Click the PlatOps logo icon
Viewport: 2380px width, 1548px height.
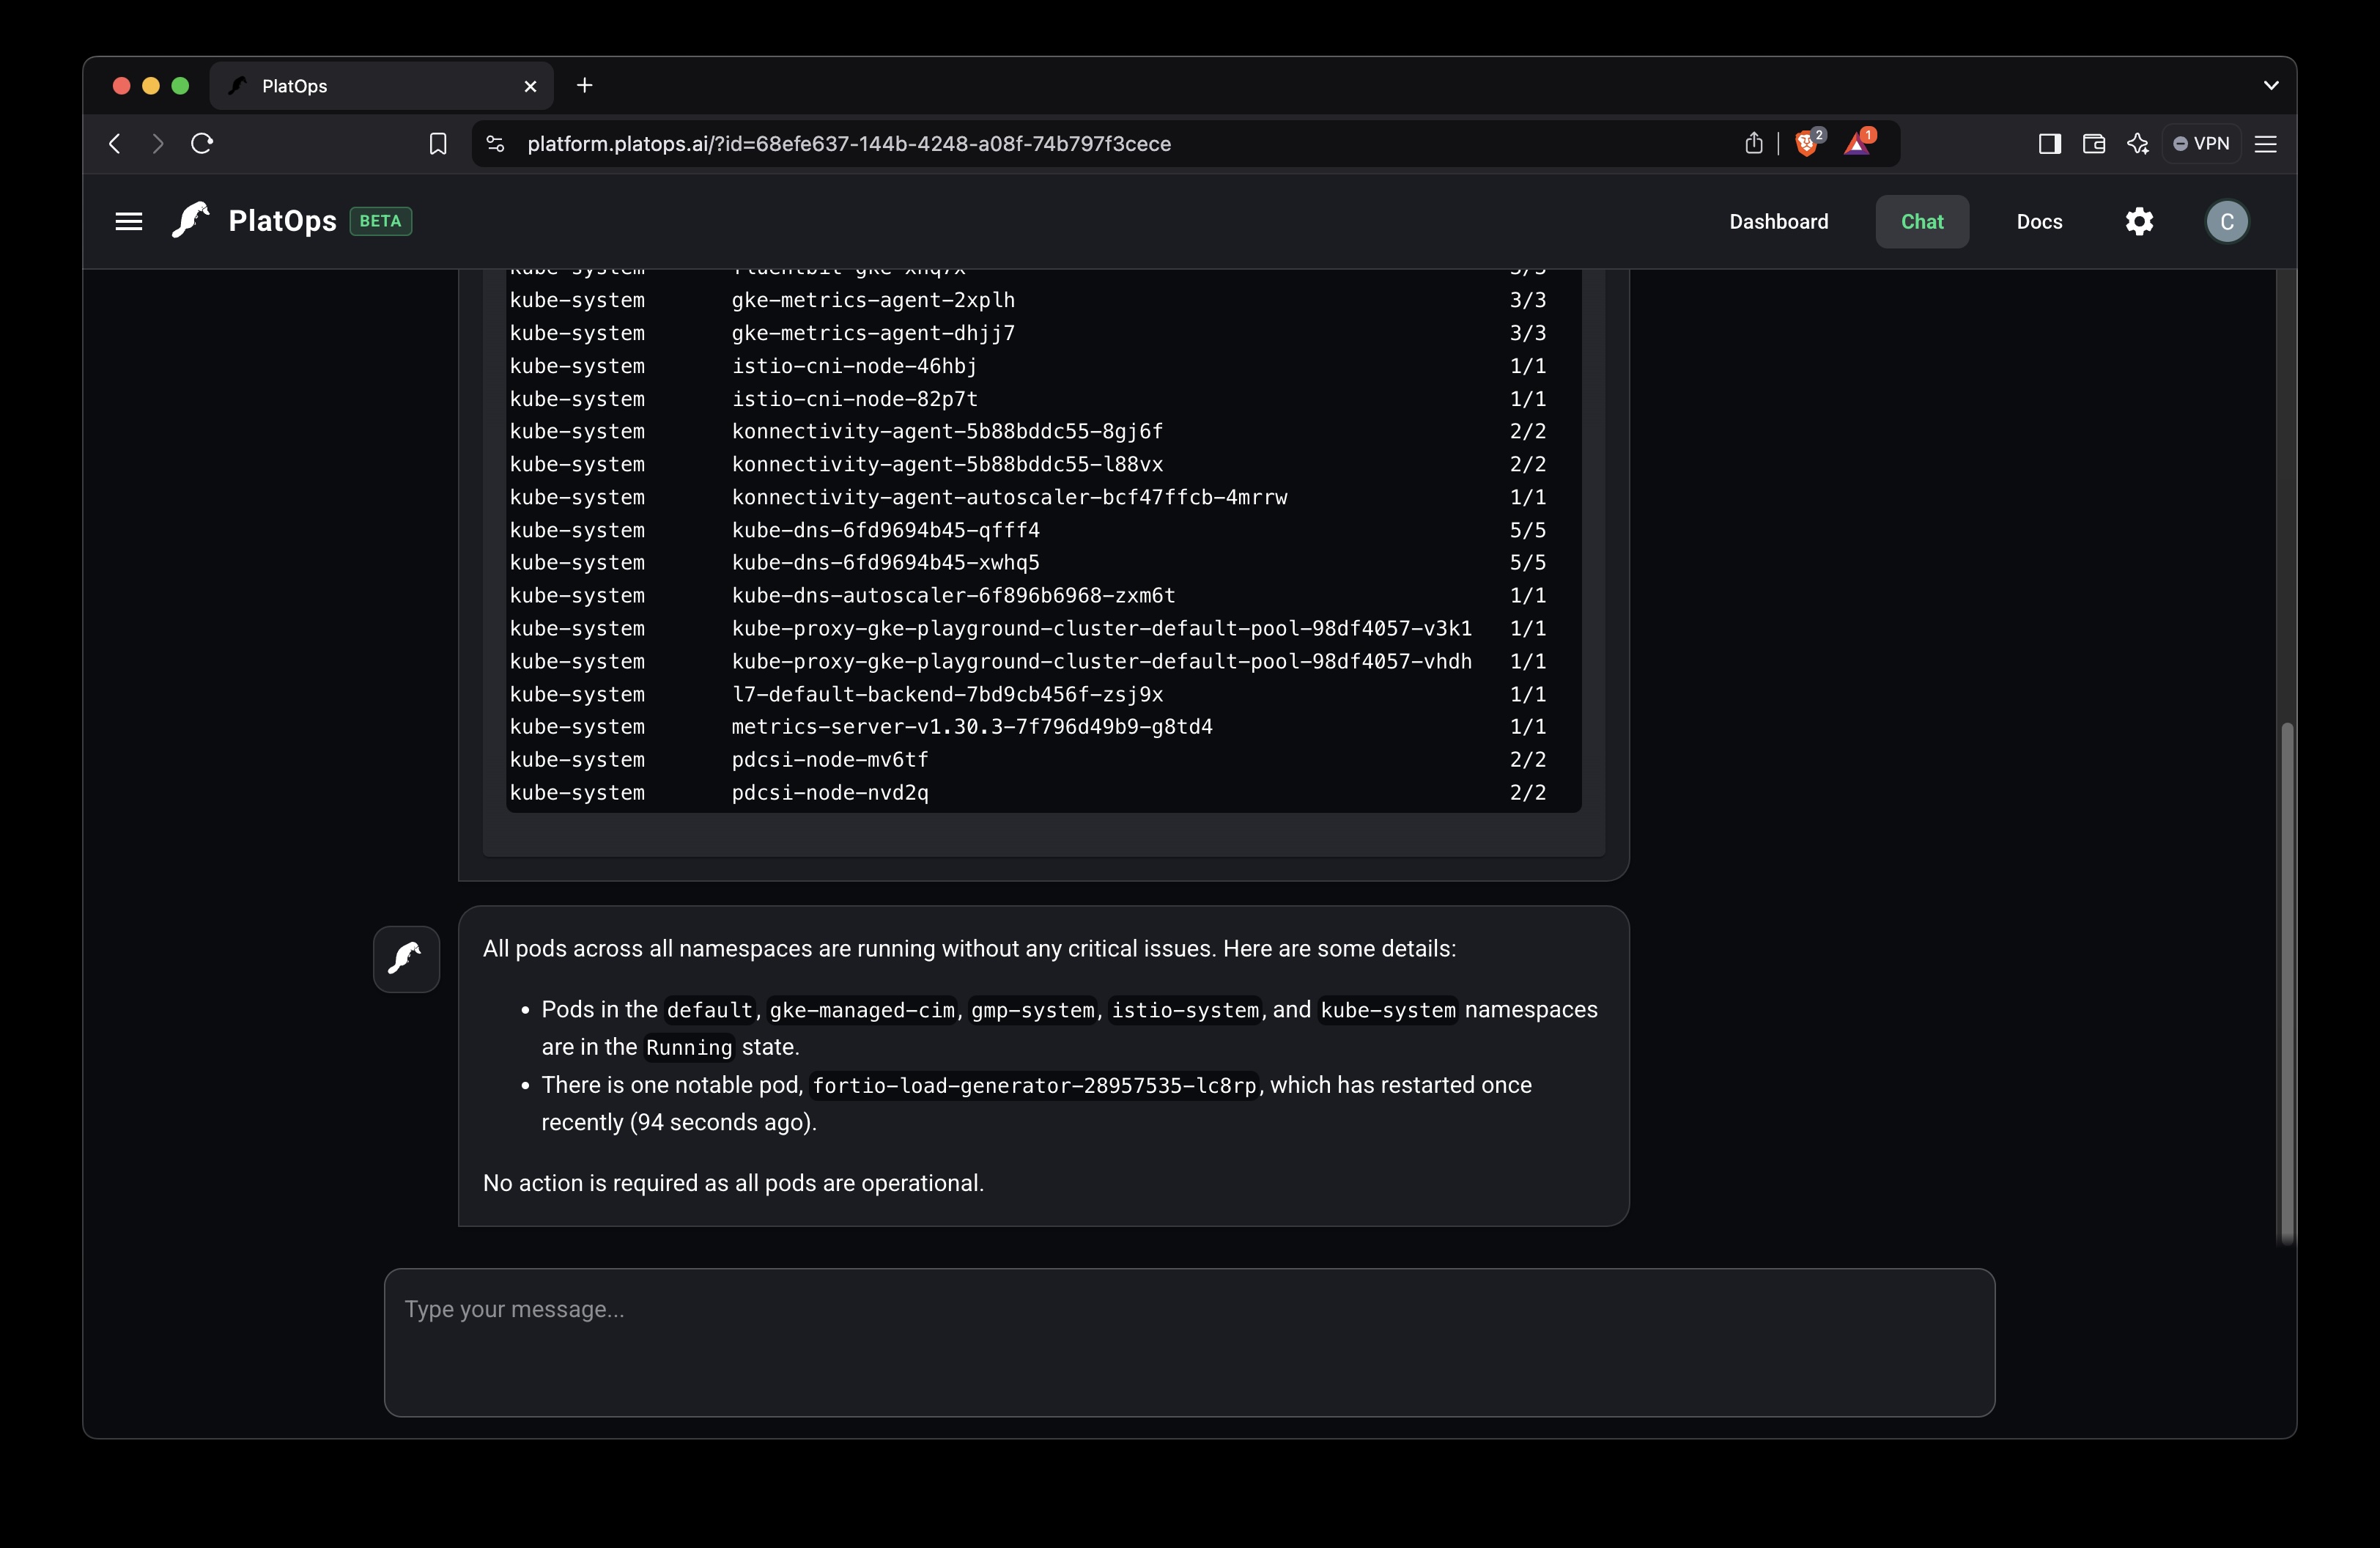[x=190, y=220]
